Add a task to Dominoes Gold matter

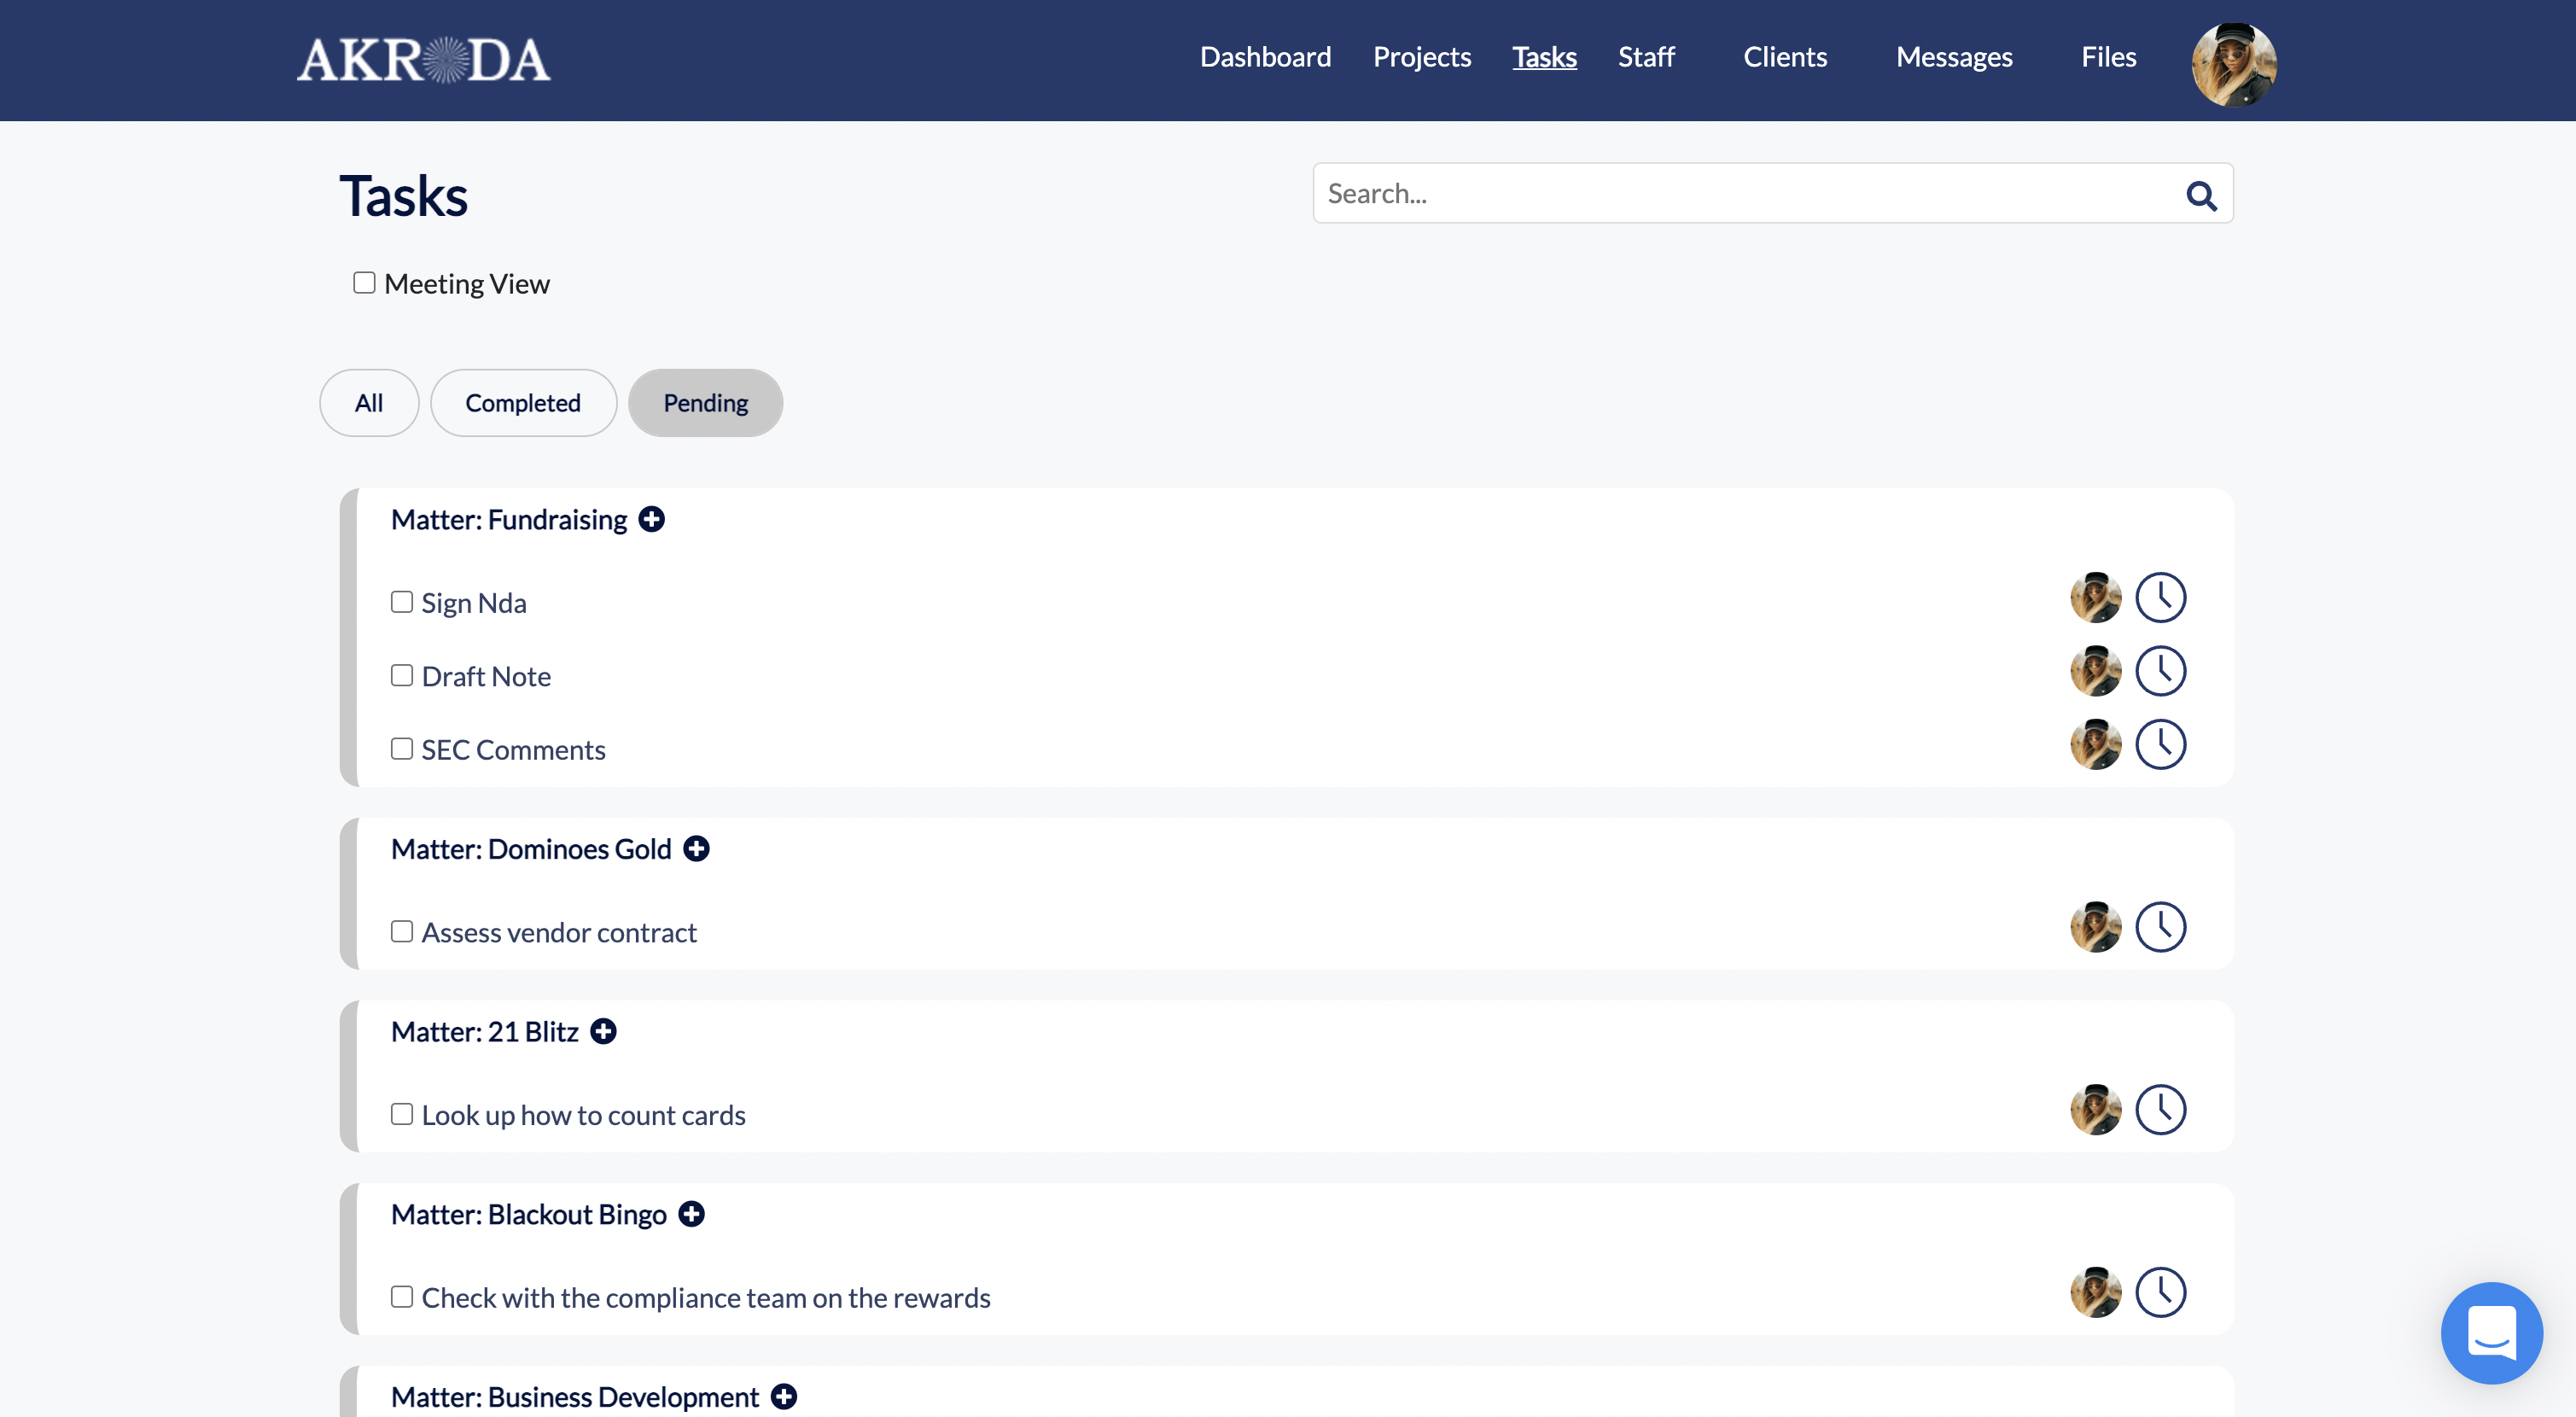pos(696,848)
